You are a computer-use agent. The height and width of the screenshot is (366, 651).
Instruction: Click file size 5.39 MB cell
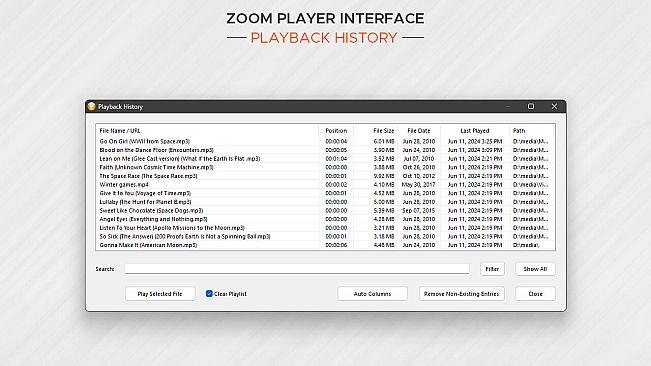pos(384,210)
